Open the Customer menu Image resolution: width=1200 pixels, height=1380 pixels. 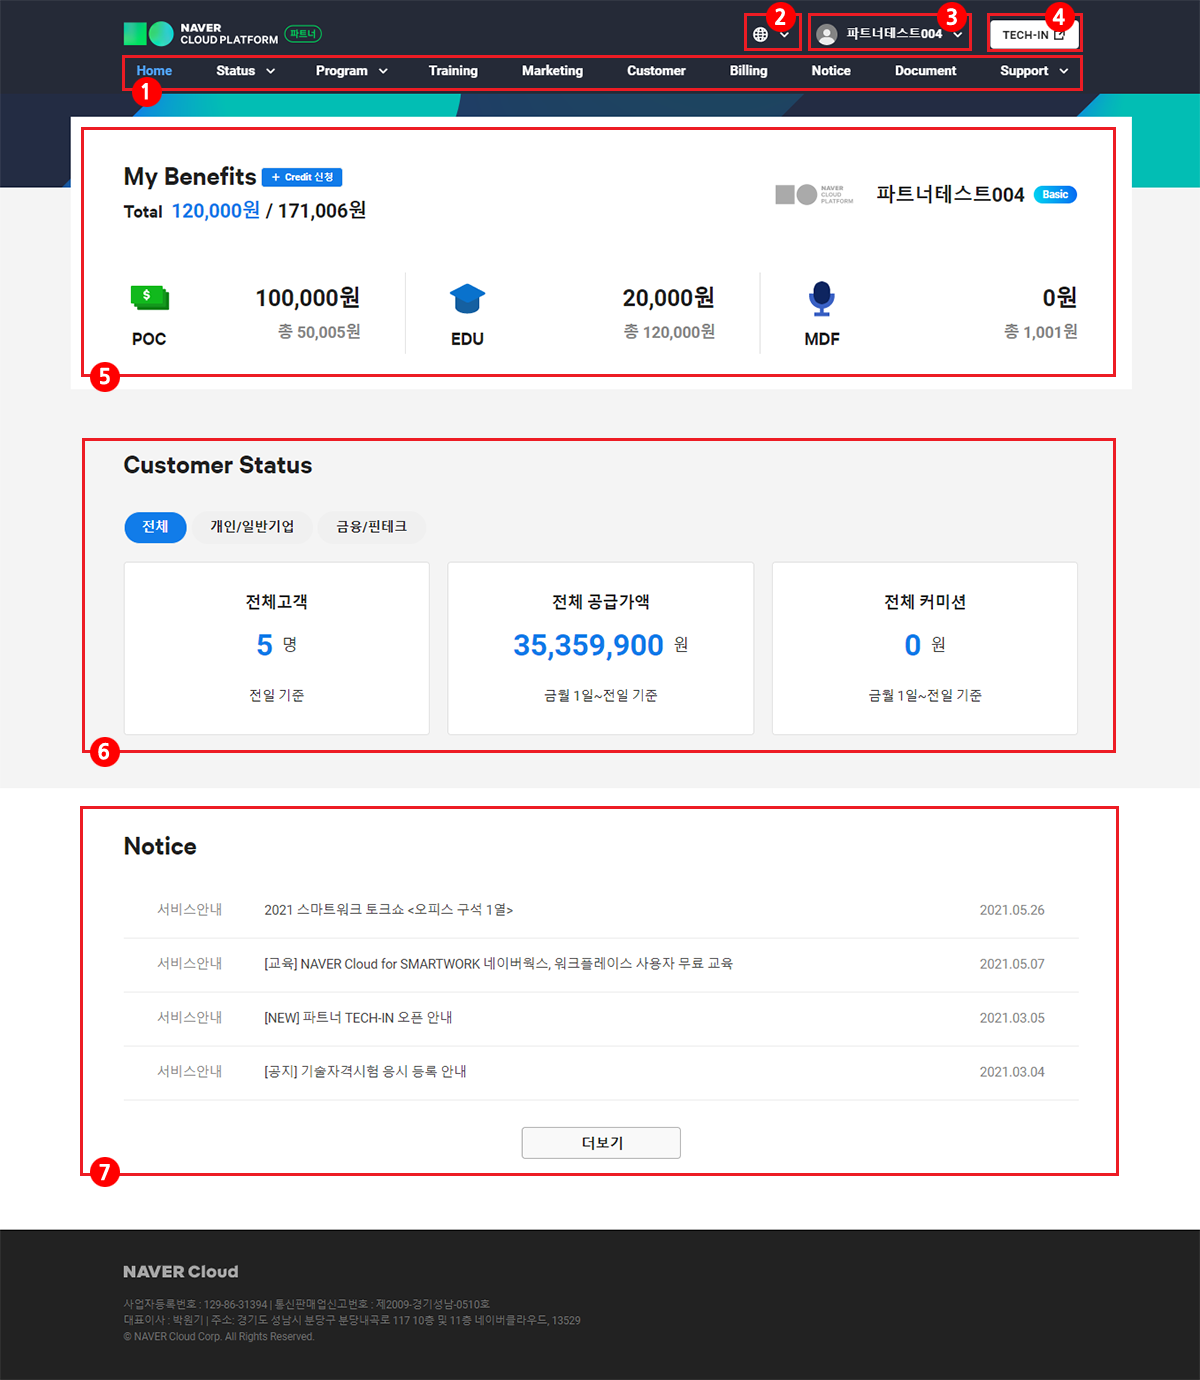[x=656, y=71]
